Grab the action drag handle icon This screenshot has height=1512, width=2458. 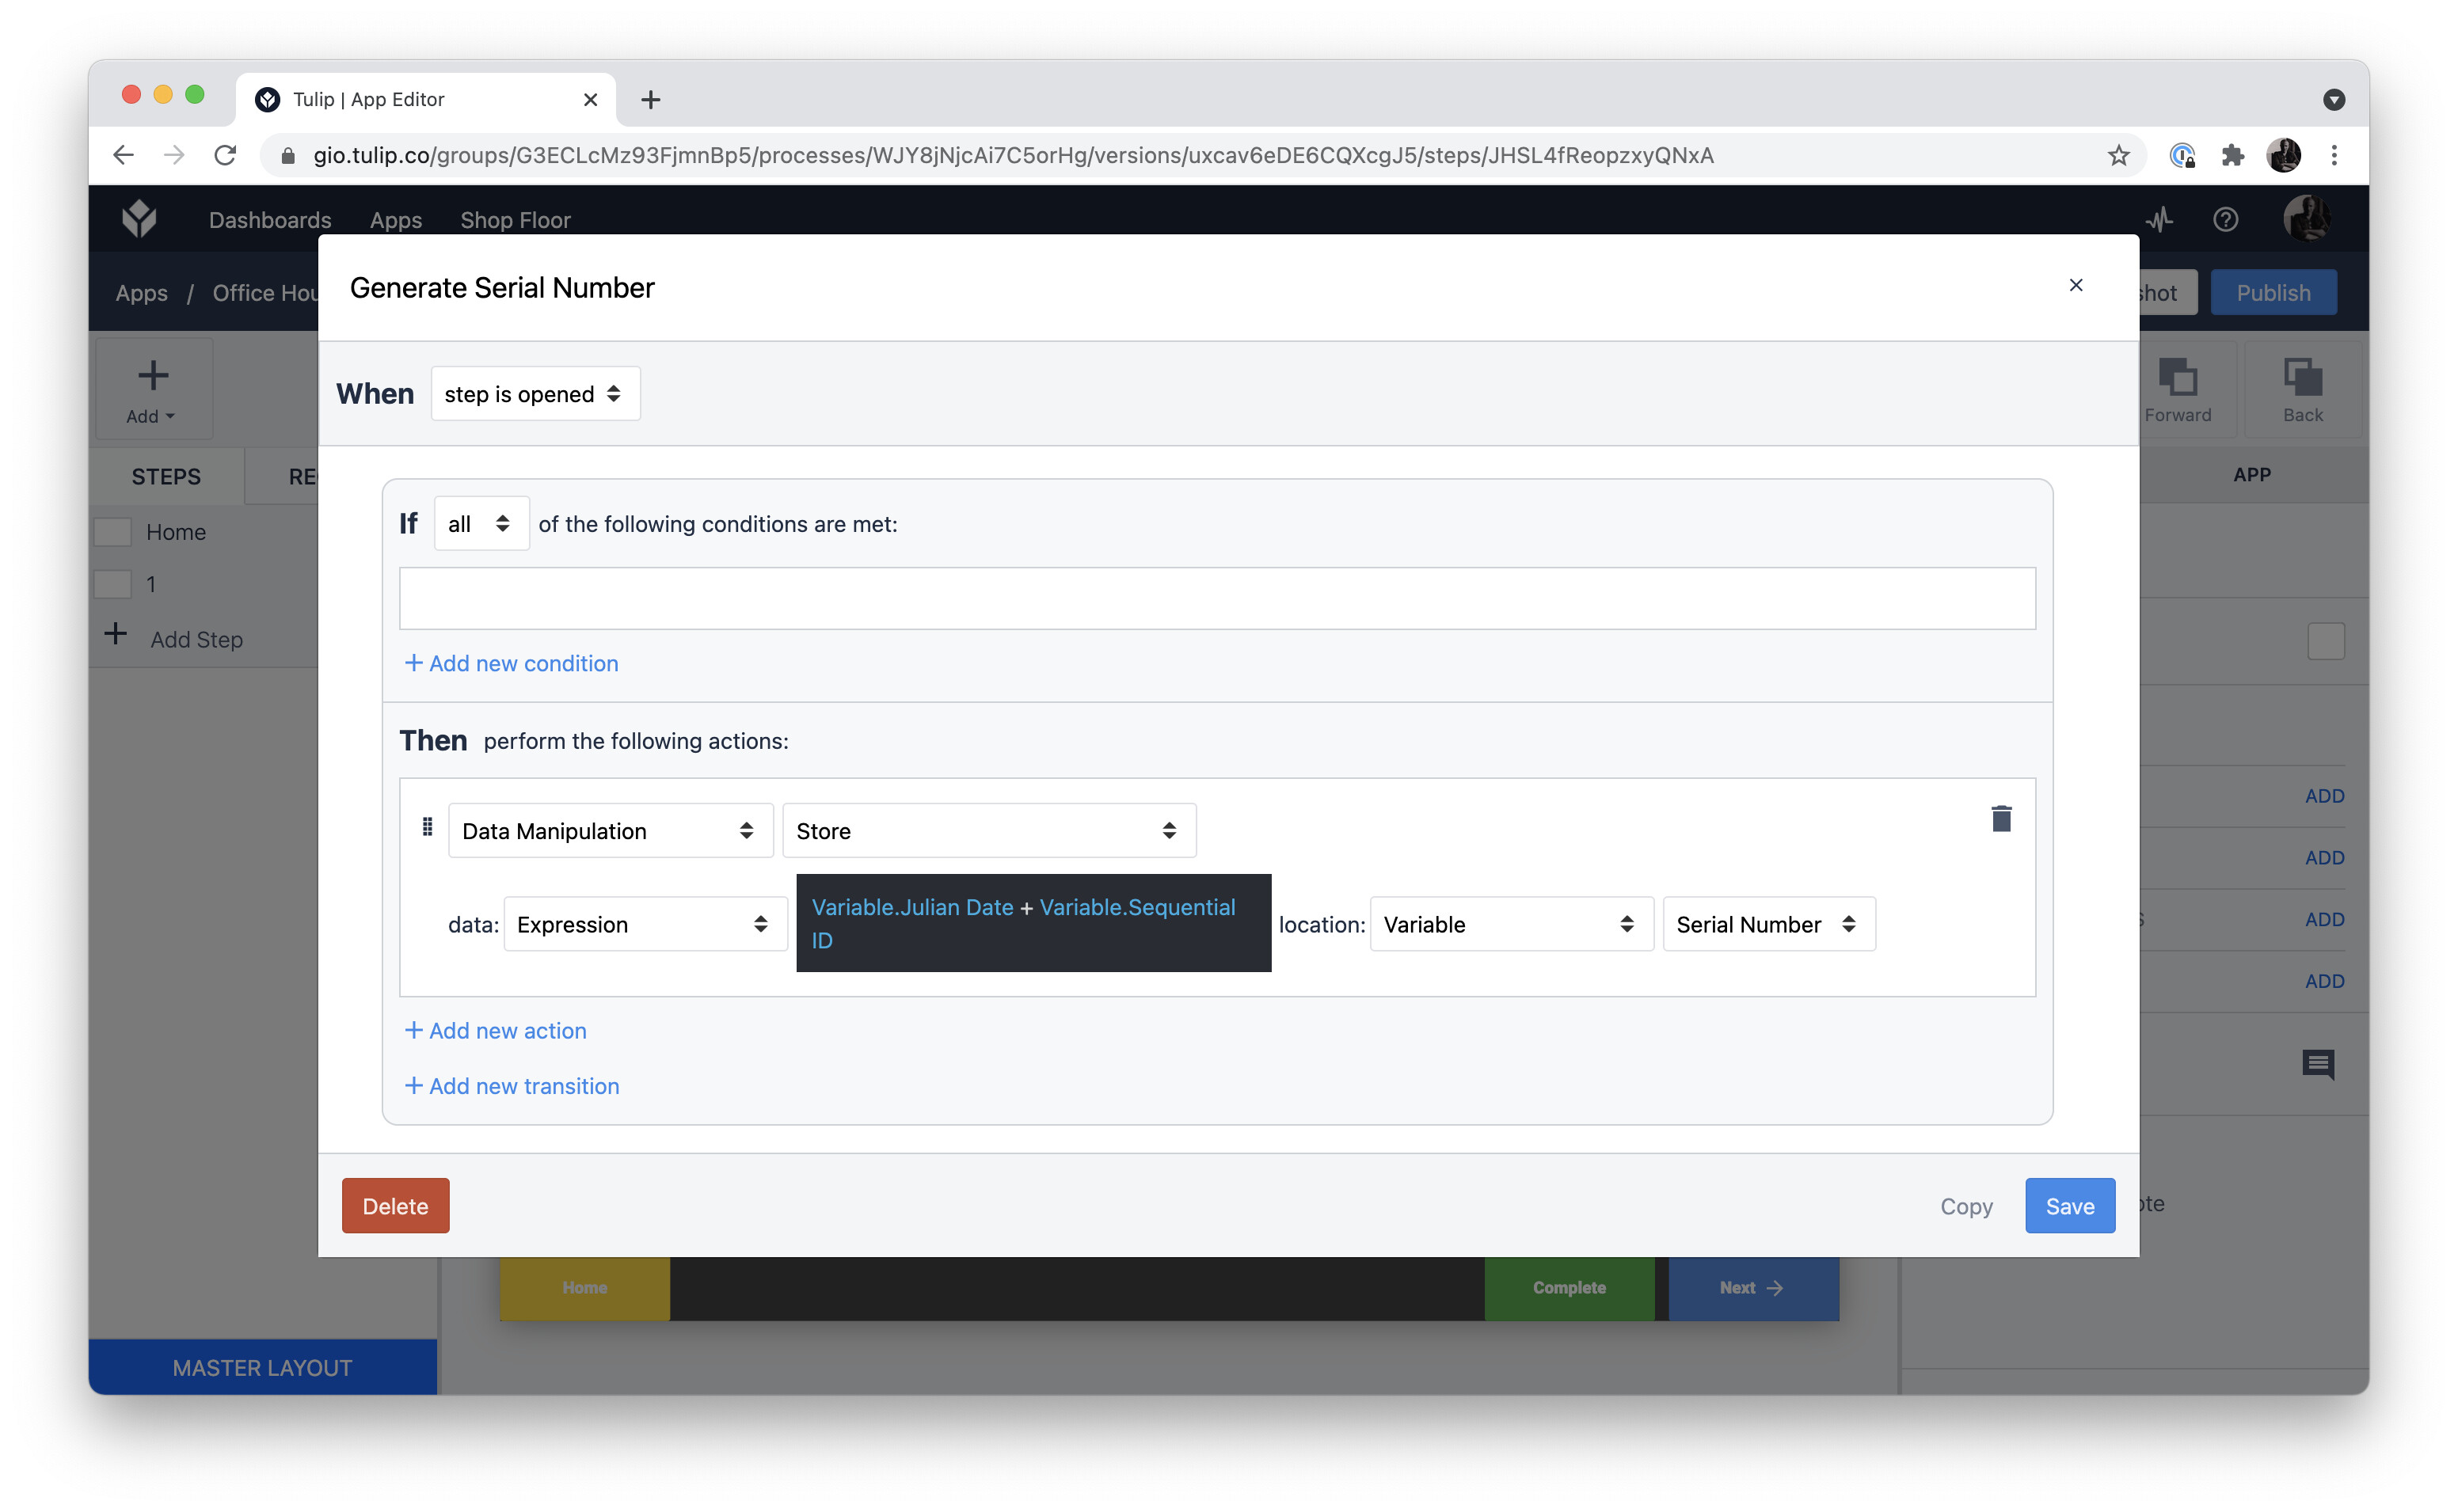pos(427,827)
